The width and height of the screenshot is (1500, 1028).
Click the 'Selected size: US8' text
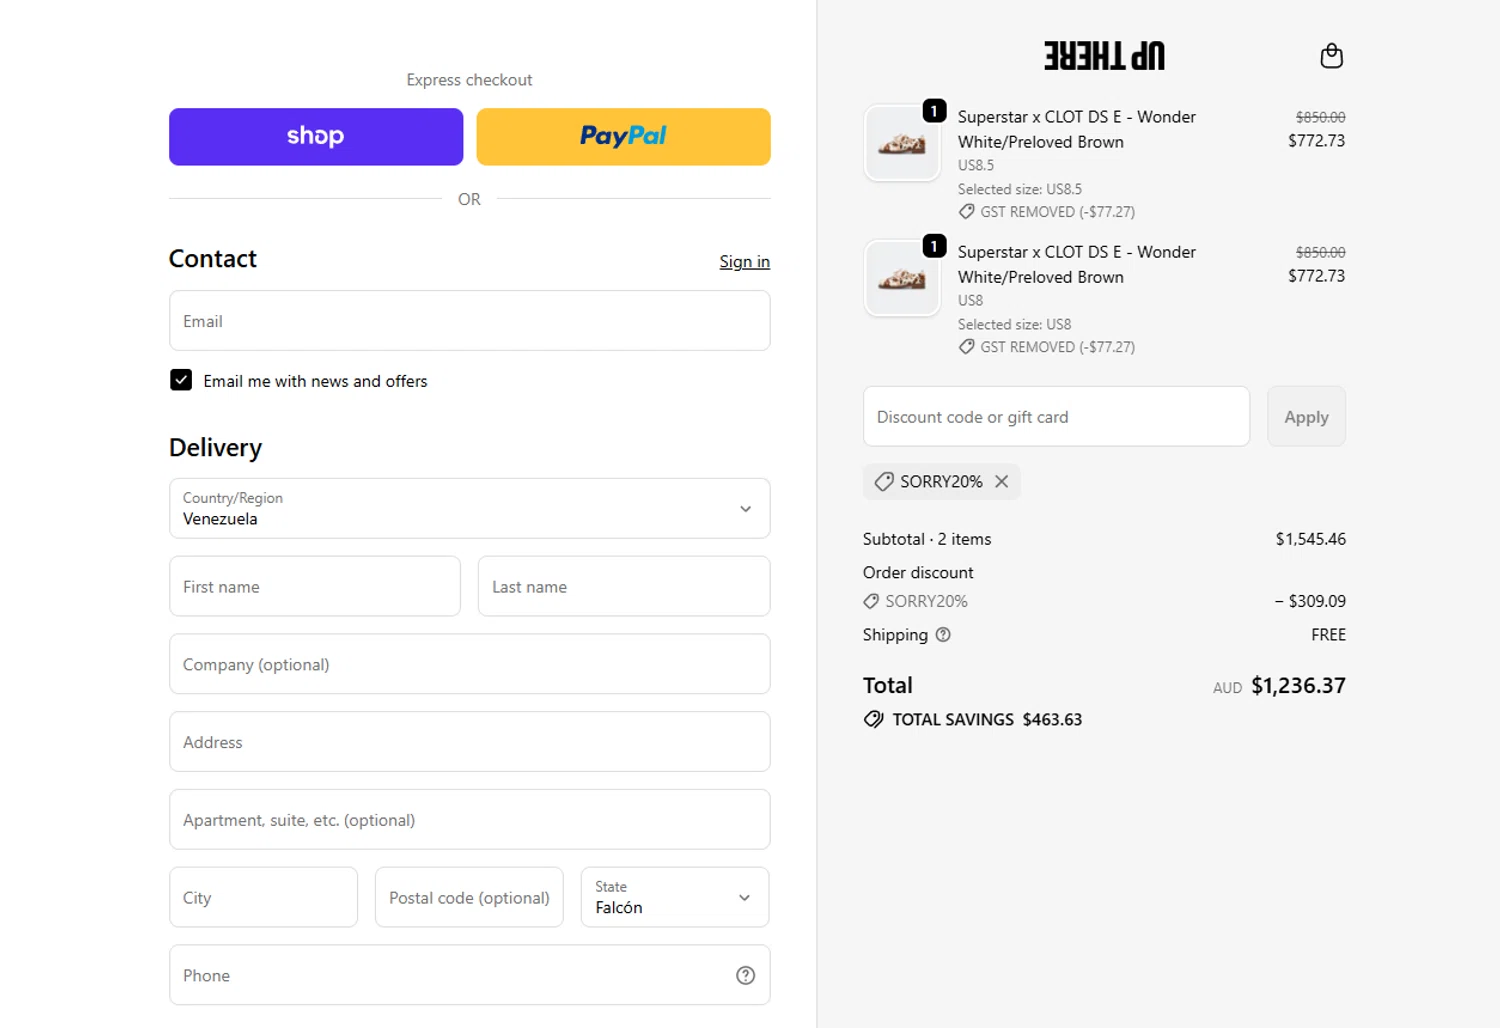tap(1014, 325)
